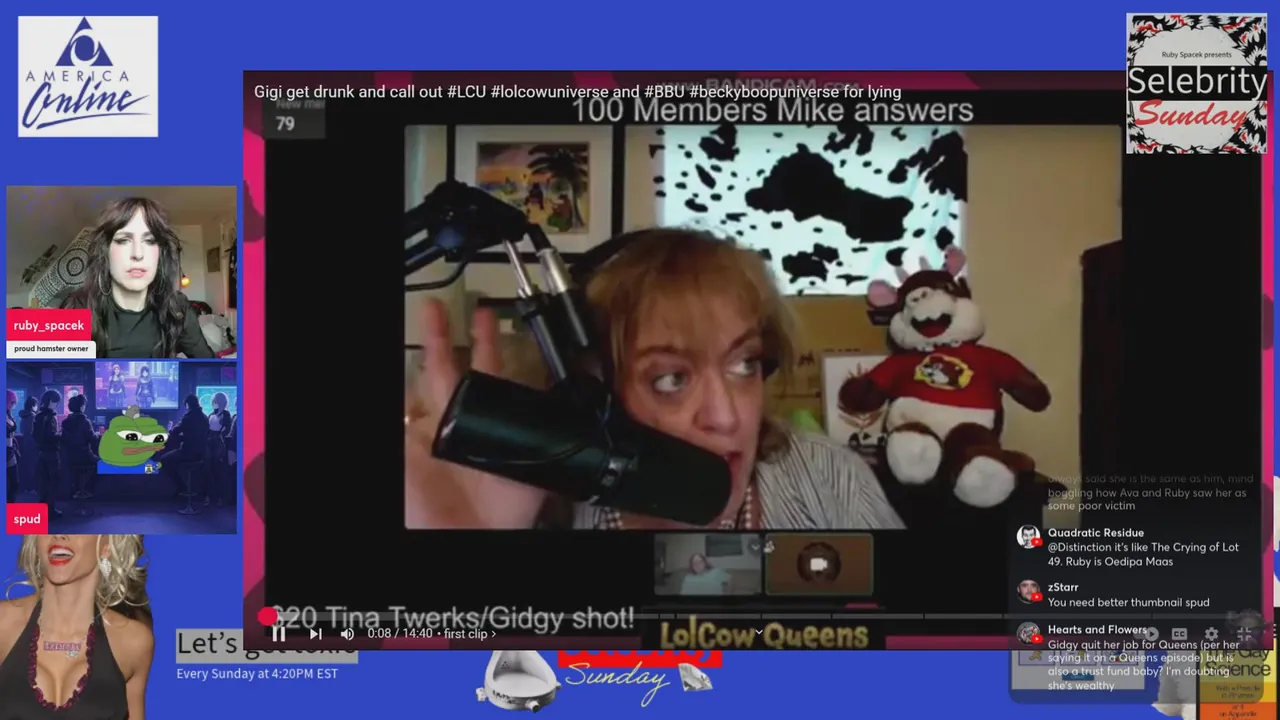Open the player settings gear
This screenshot has height=720, width=1280.
(1211, 633)
